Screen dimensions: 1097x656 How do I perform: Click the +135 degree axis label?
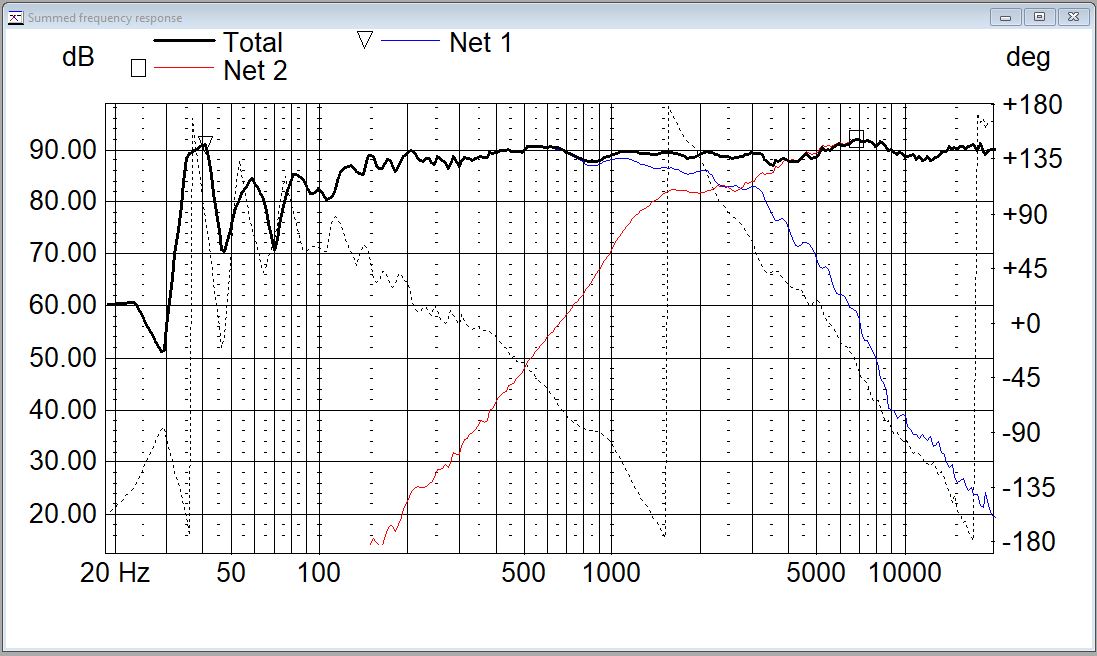click(1032, 159)
